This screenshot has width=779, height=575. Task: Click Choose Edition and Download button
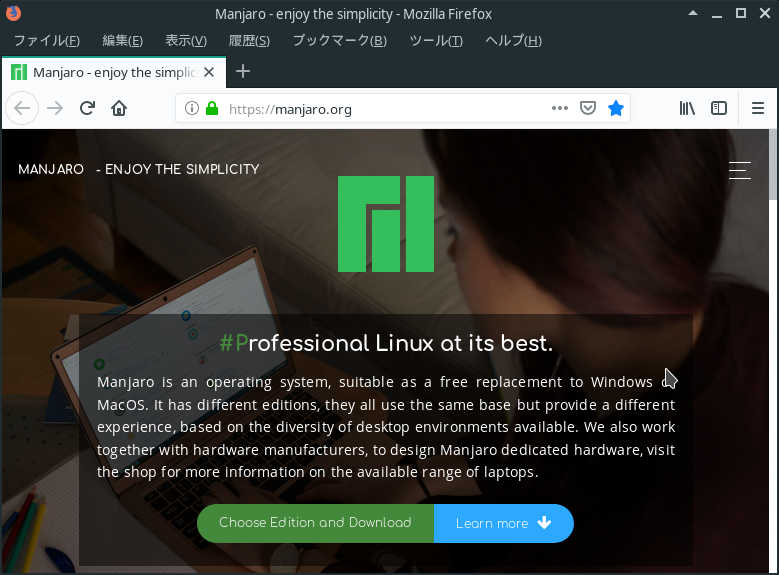(x=315, y=523)
